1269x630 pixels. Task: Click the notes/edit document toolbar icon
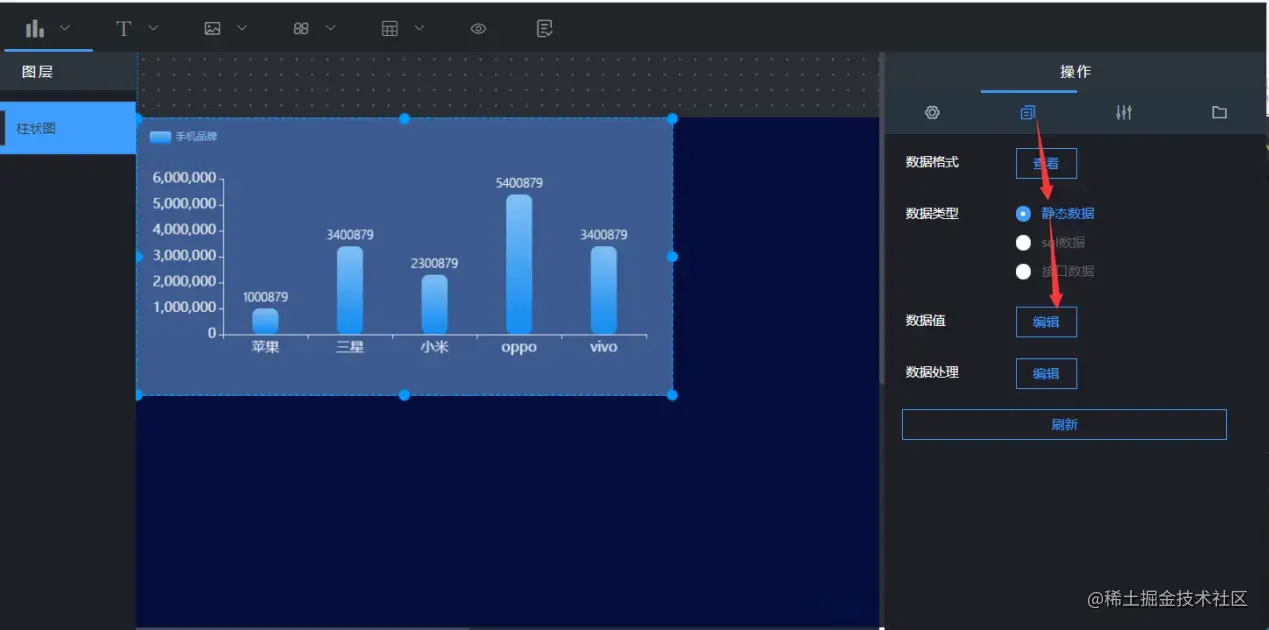(x=545, y=28)
